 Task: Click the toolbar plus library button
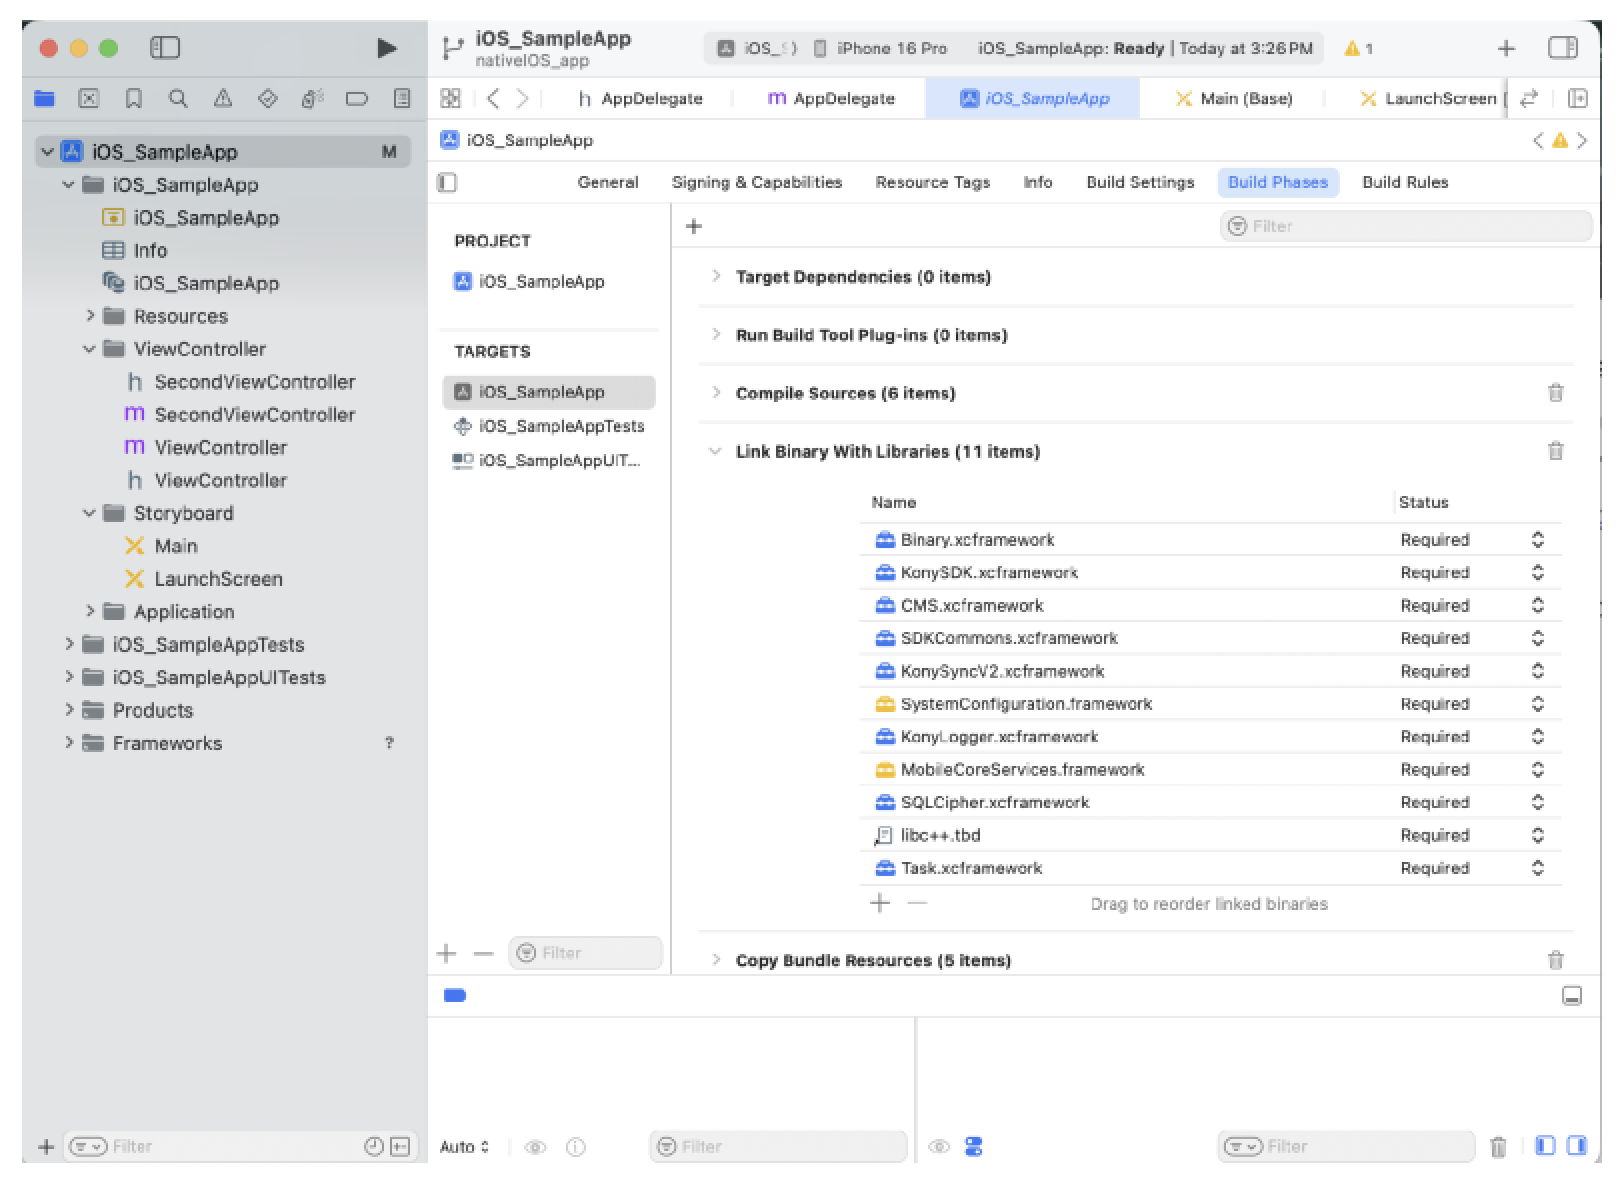(1506, 48)
